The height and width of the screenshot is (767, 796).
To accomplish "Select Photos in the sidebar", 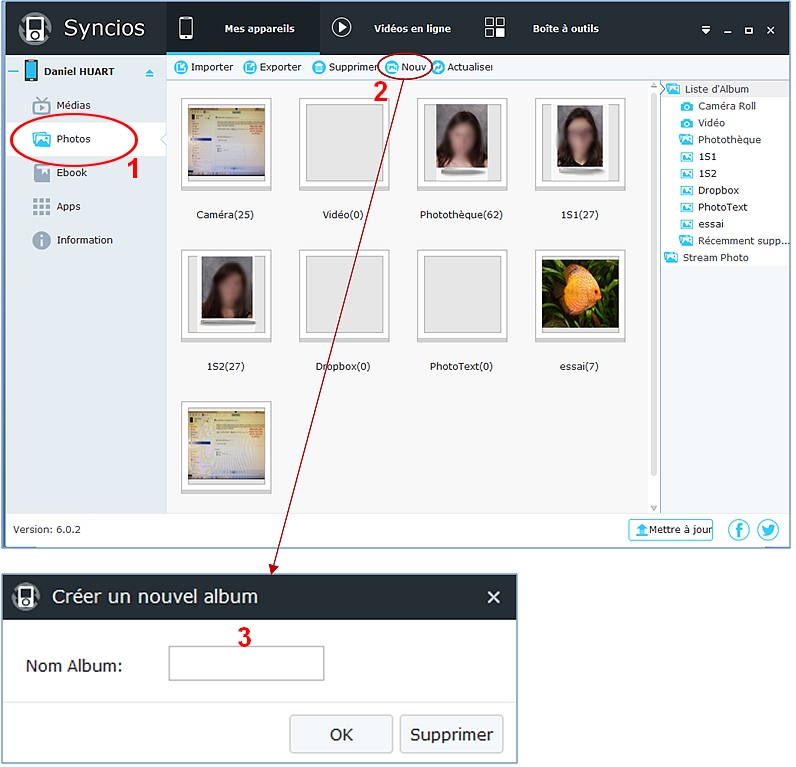I will point(74,140).
